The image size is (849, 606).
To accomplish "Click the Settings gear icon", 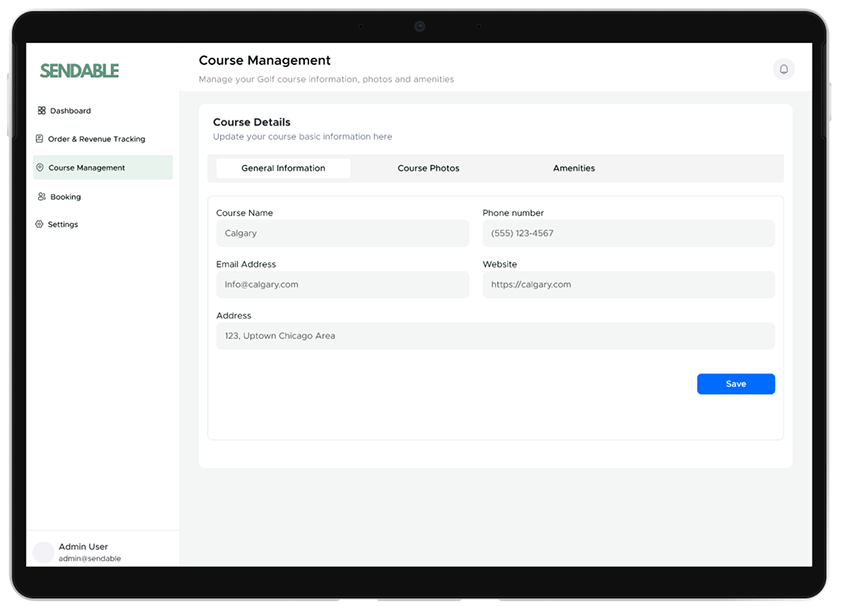I will coord(40,225).
